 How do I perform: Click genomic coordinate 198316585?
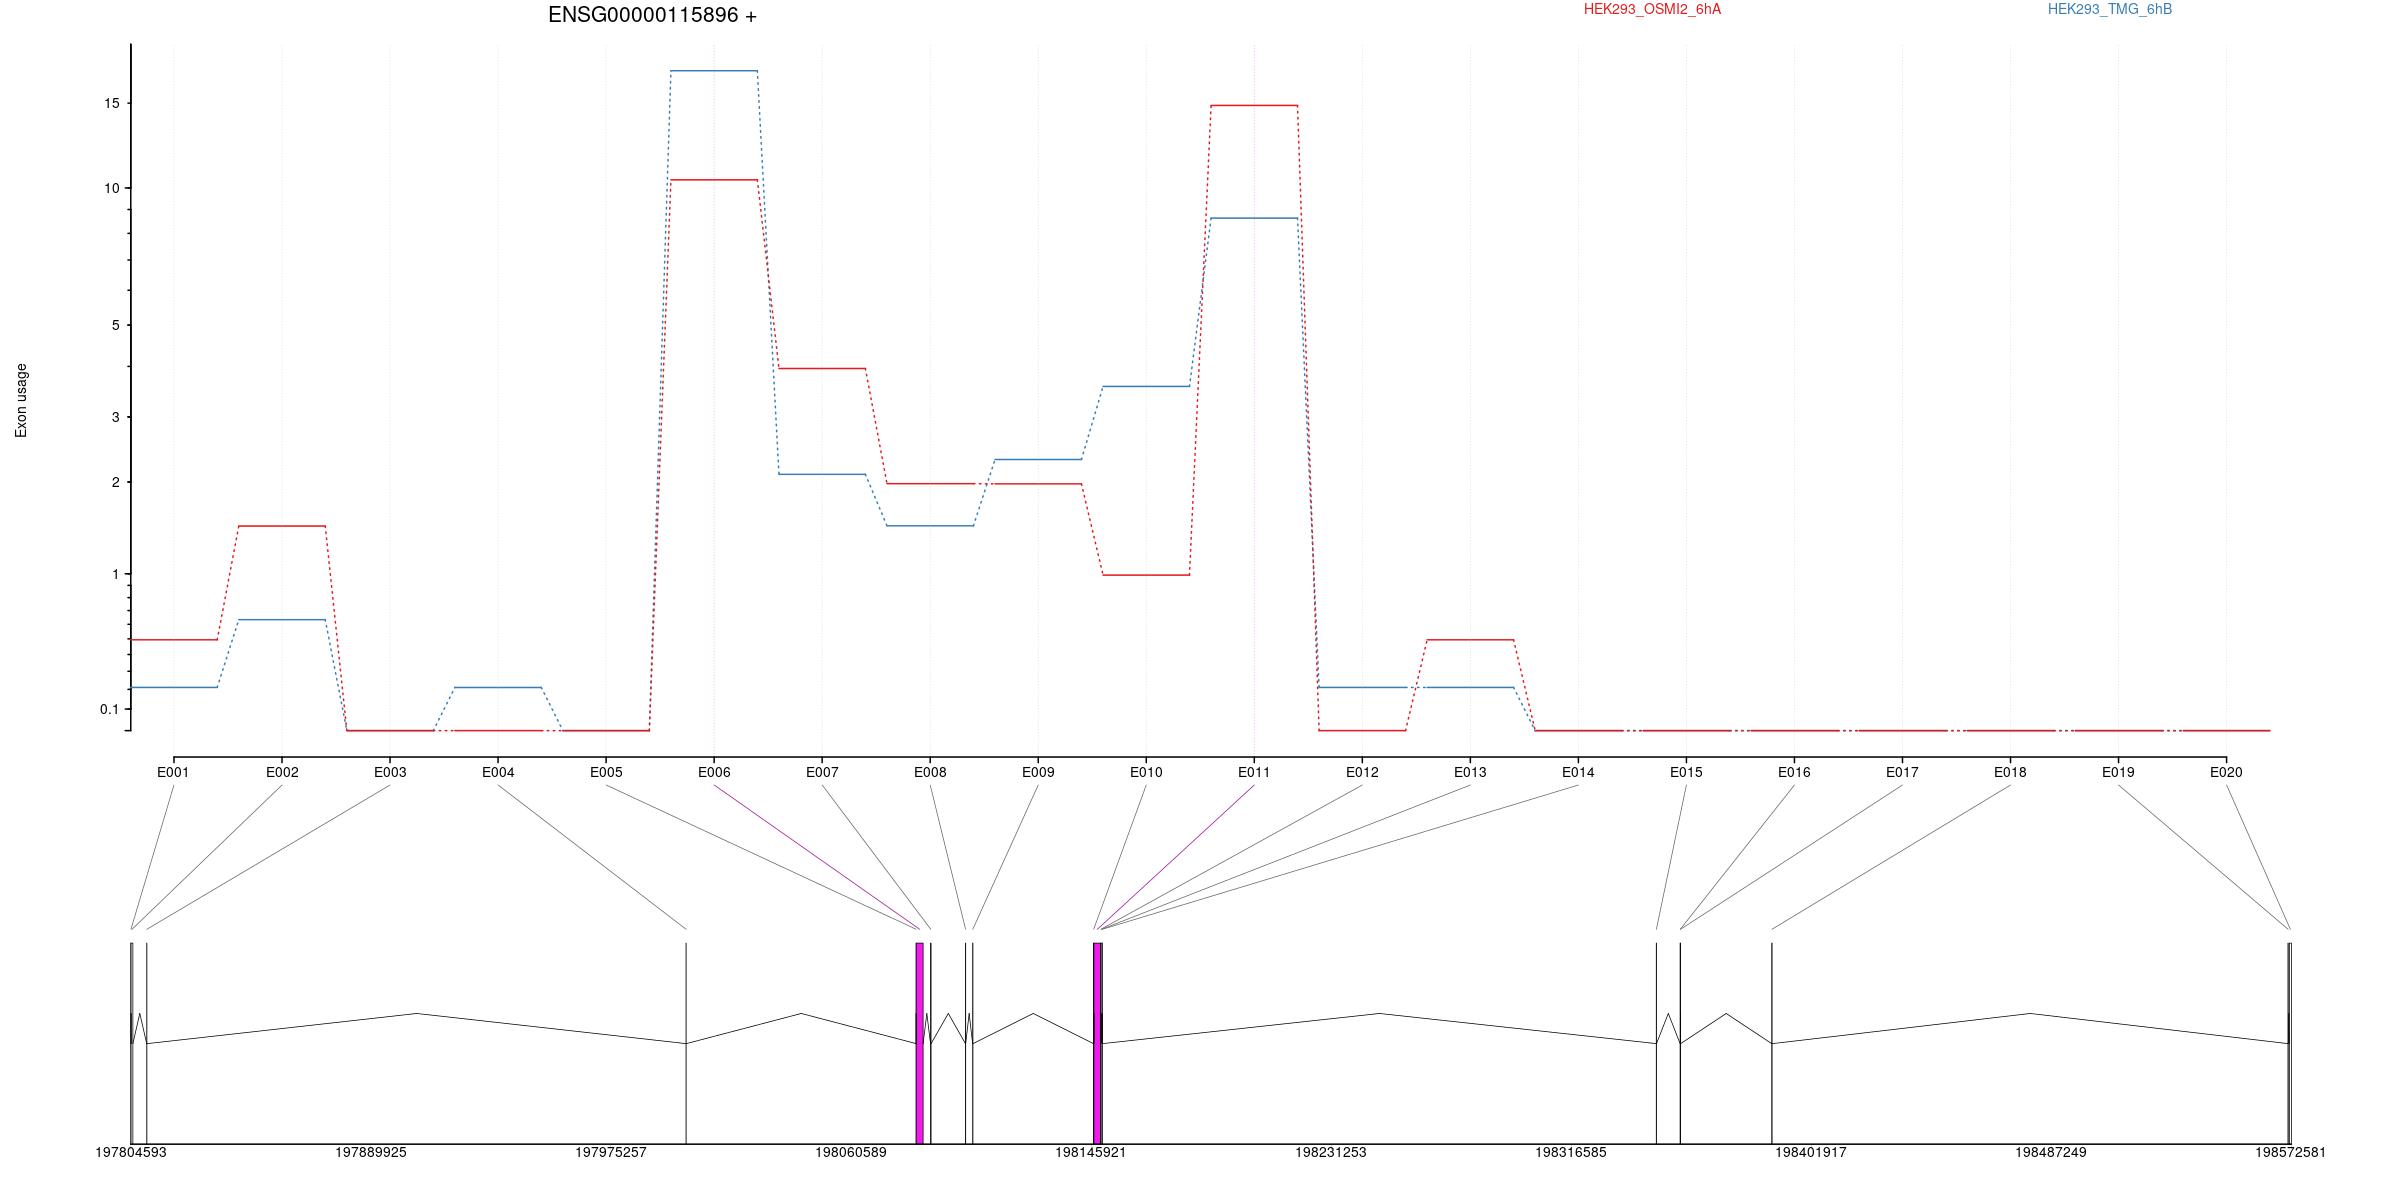(x=1571, y=1152)
